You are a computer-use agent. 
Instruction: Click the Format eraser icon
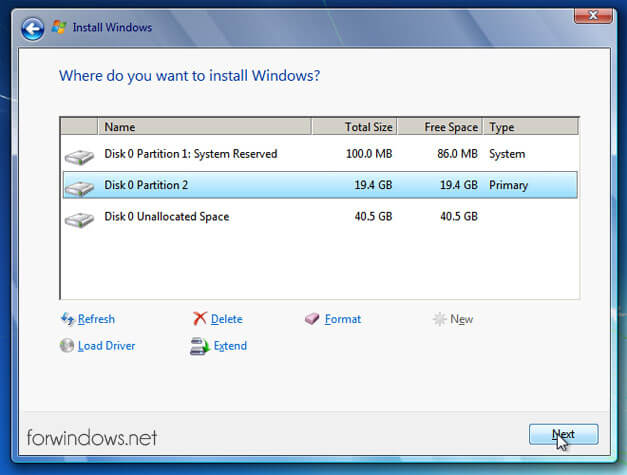tap(312, 319)
